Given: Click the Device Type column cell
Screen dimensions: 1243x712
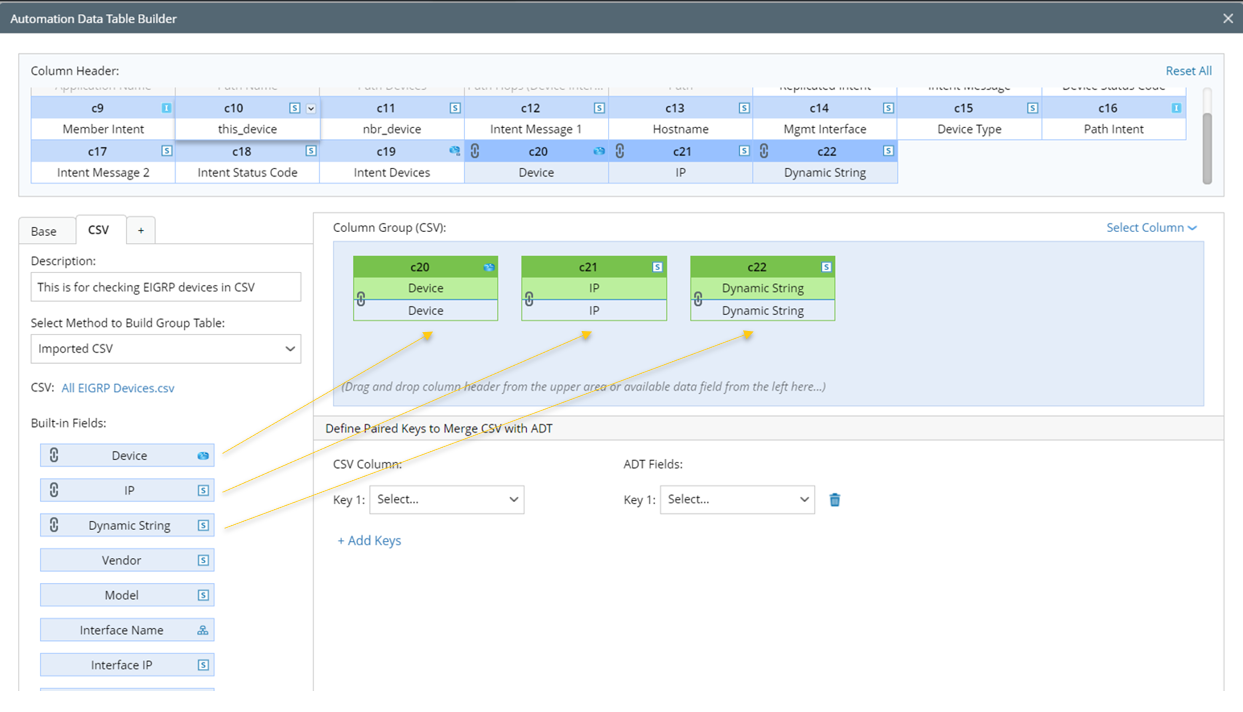Looking at the screenshot, I should point(969,129).
